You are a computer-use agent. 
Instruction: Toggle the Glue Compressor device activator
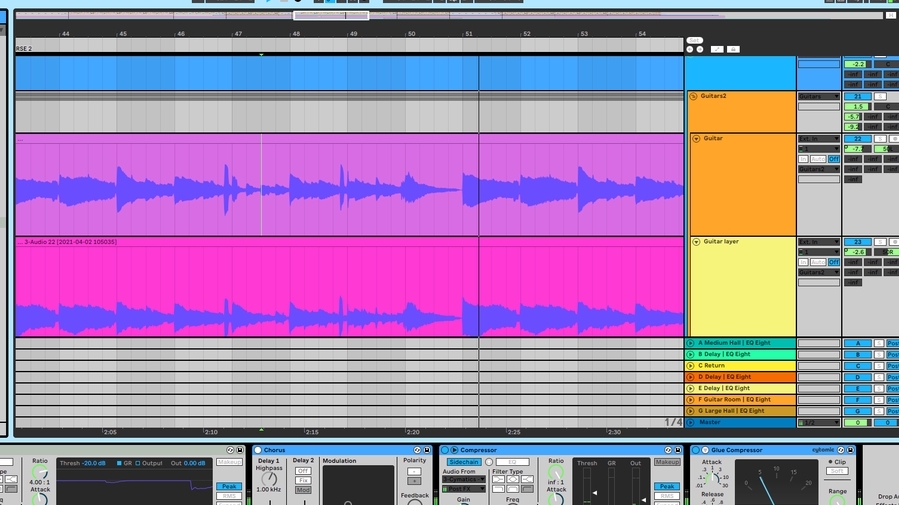(696, 450)
